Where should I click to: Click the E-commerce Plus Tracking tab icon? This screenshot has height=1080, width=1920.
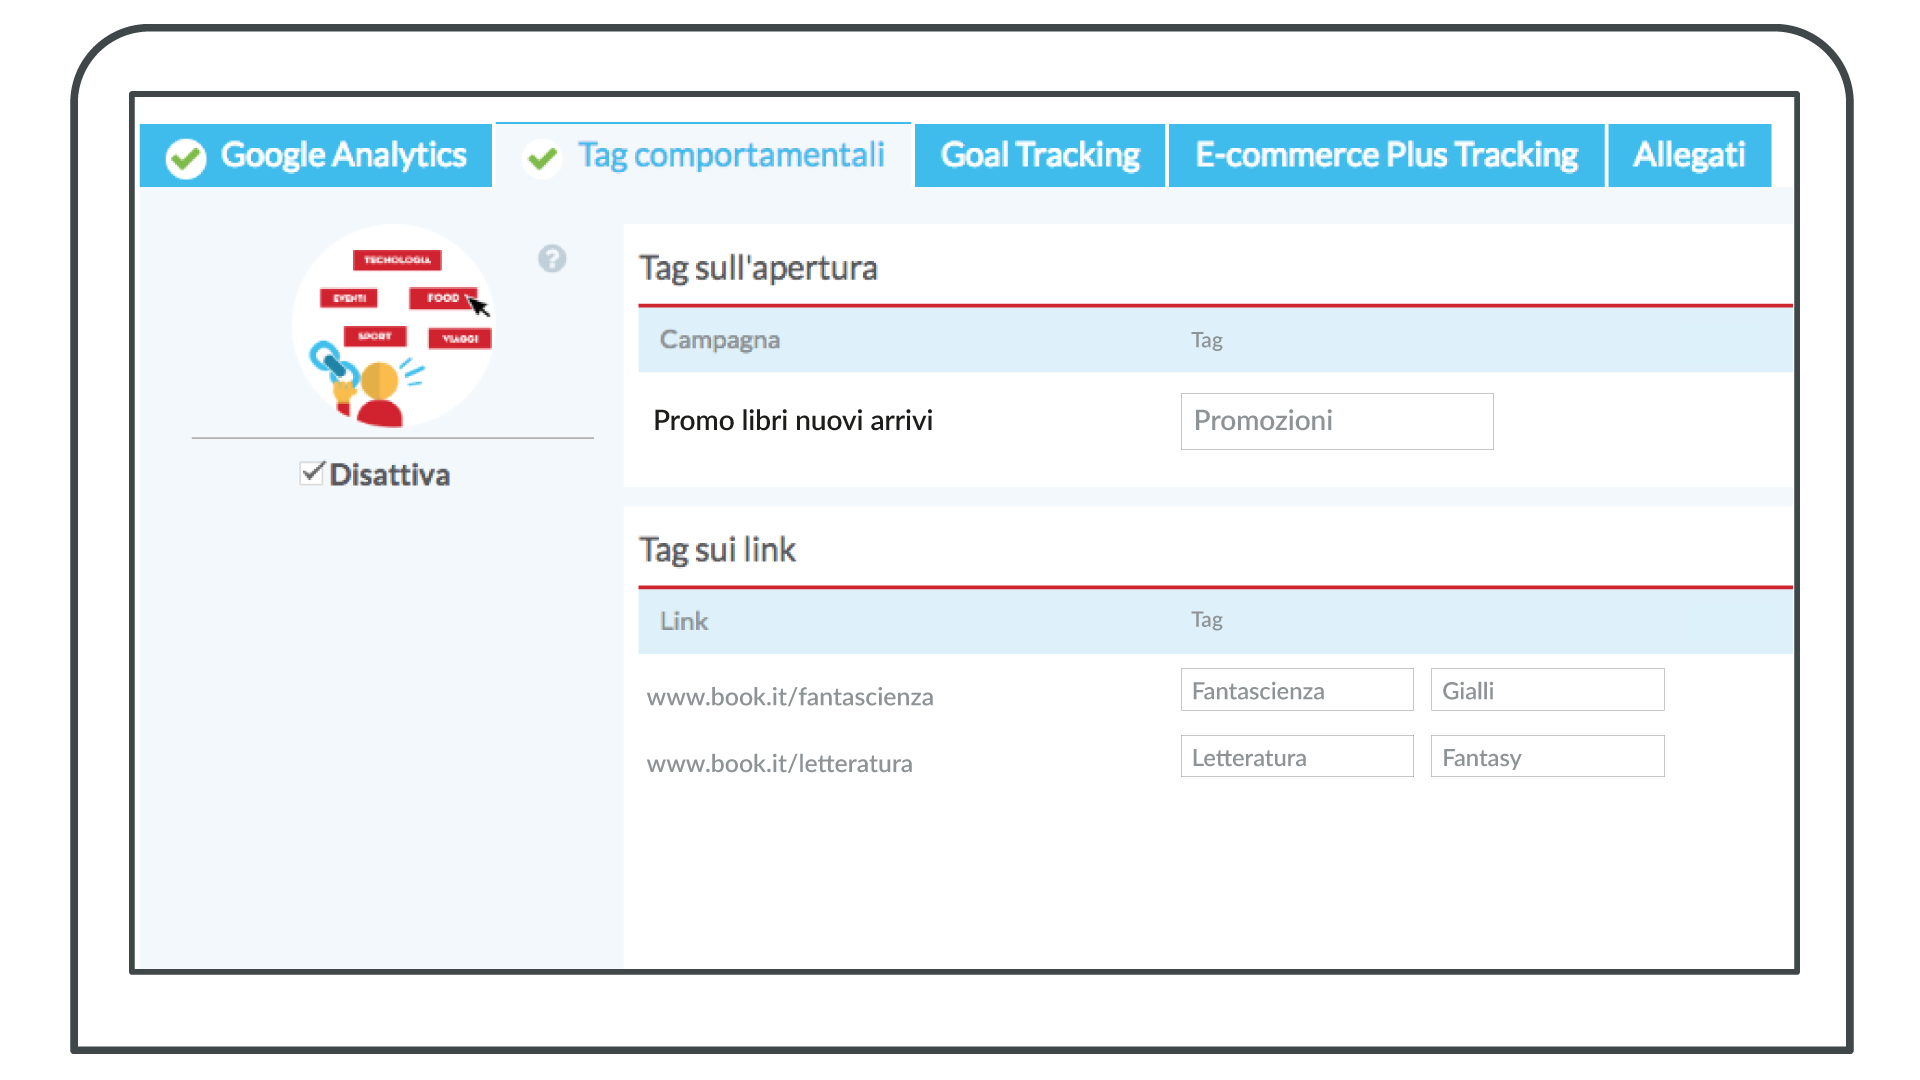1385,156
